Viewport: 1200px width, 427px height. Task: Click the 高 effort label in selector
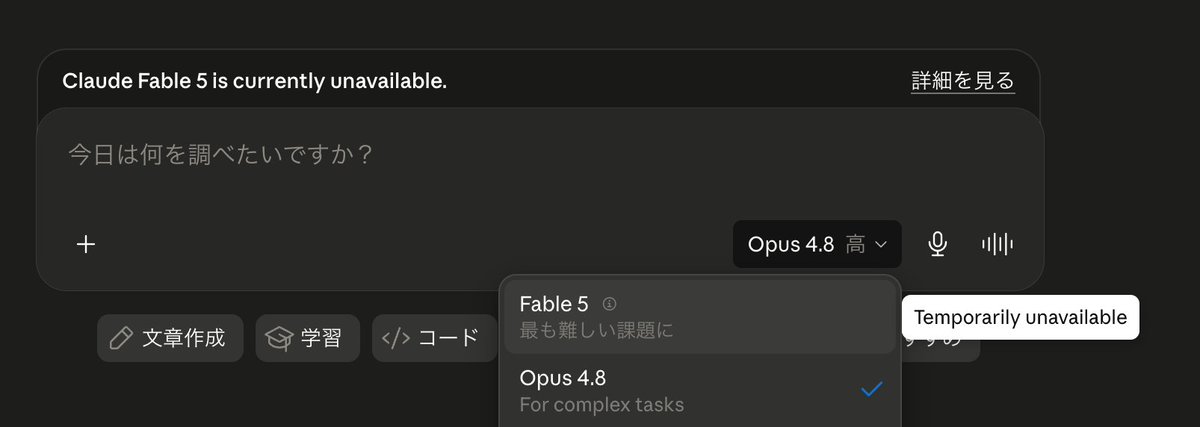855,244
